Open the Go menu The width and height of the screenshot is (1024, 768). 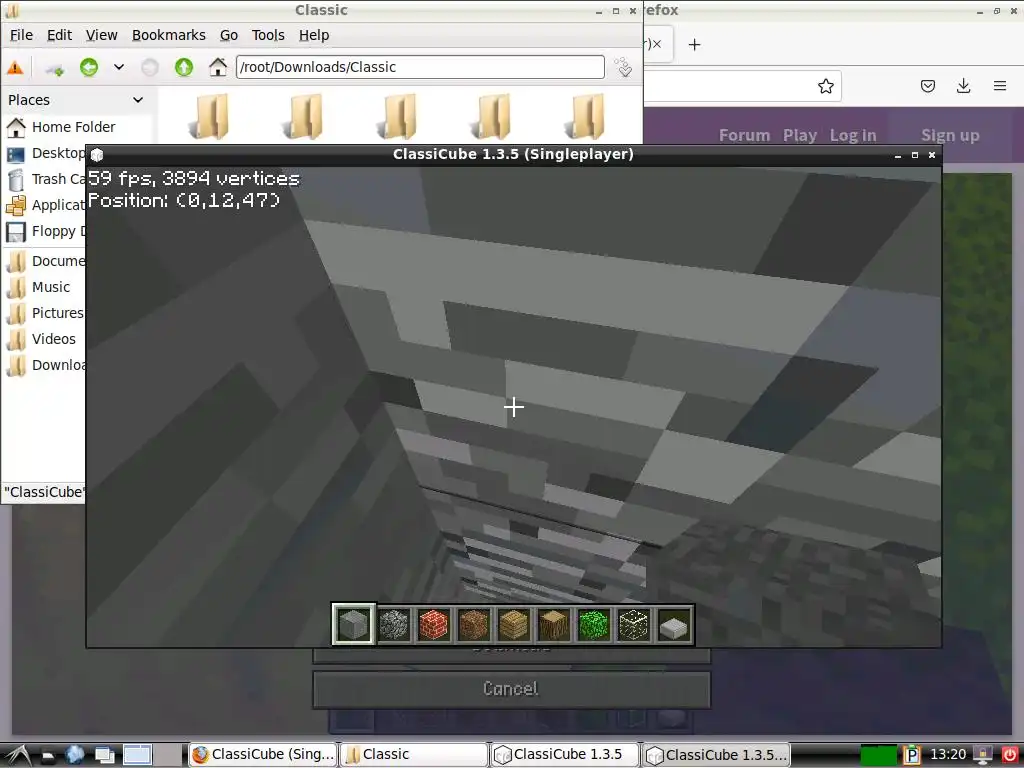click(229, 35)
